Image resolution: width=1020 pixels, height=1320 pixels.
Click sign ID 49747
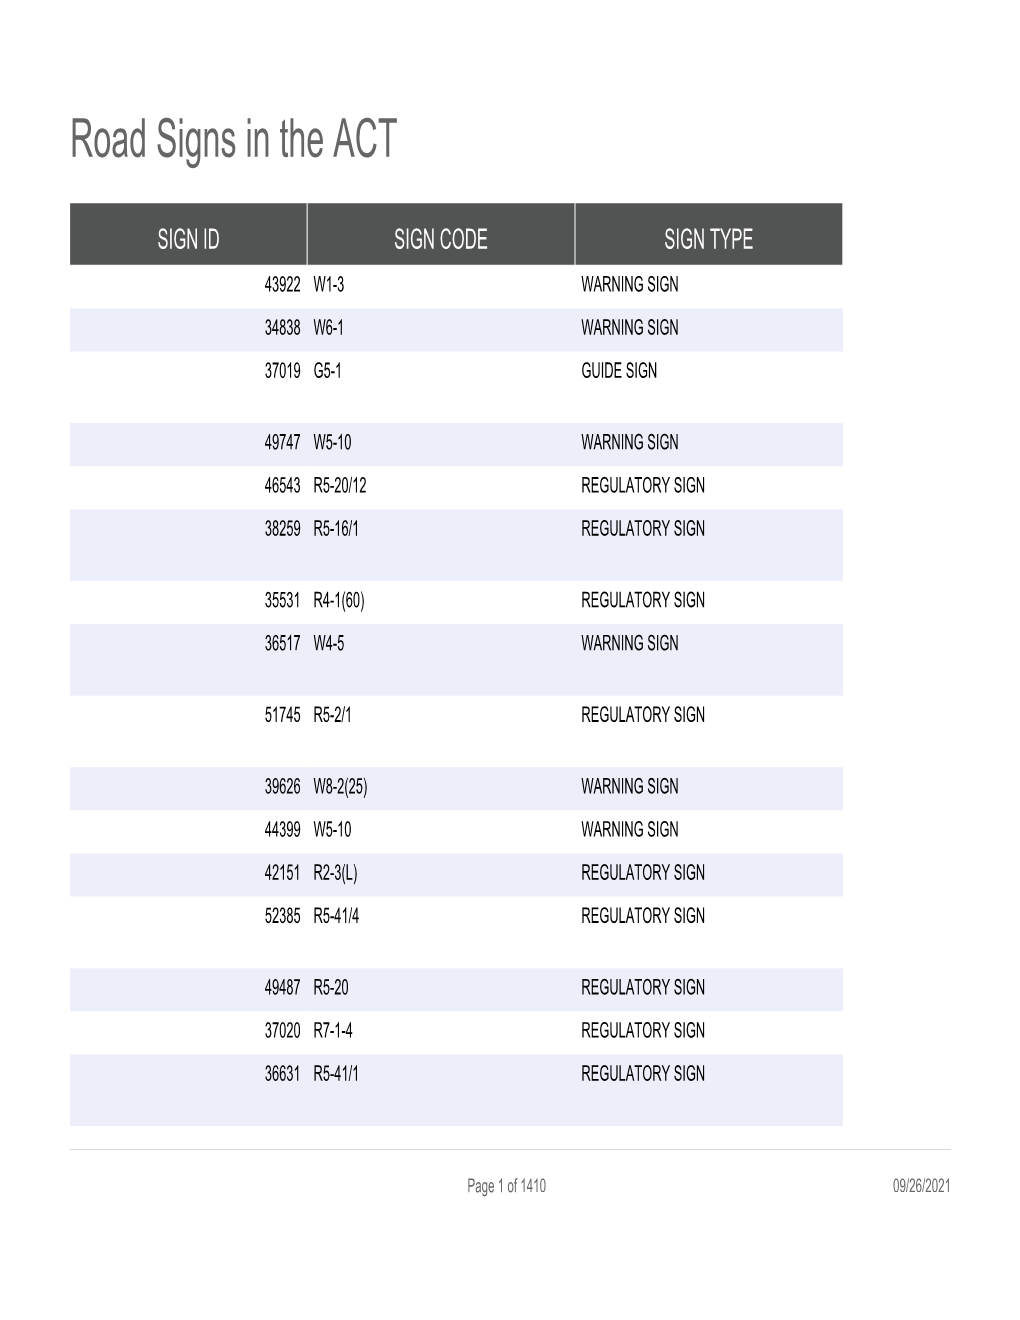(x=282, y=443)
